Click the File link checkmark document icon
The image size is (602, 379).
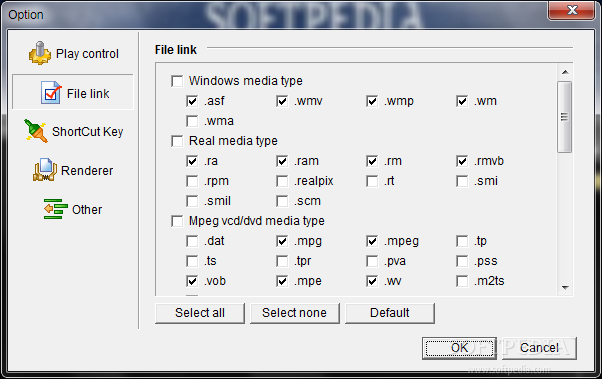click(51, 93)
